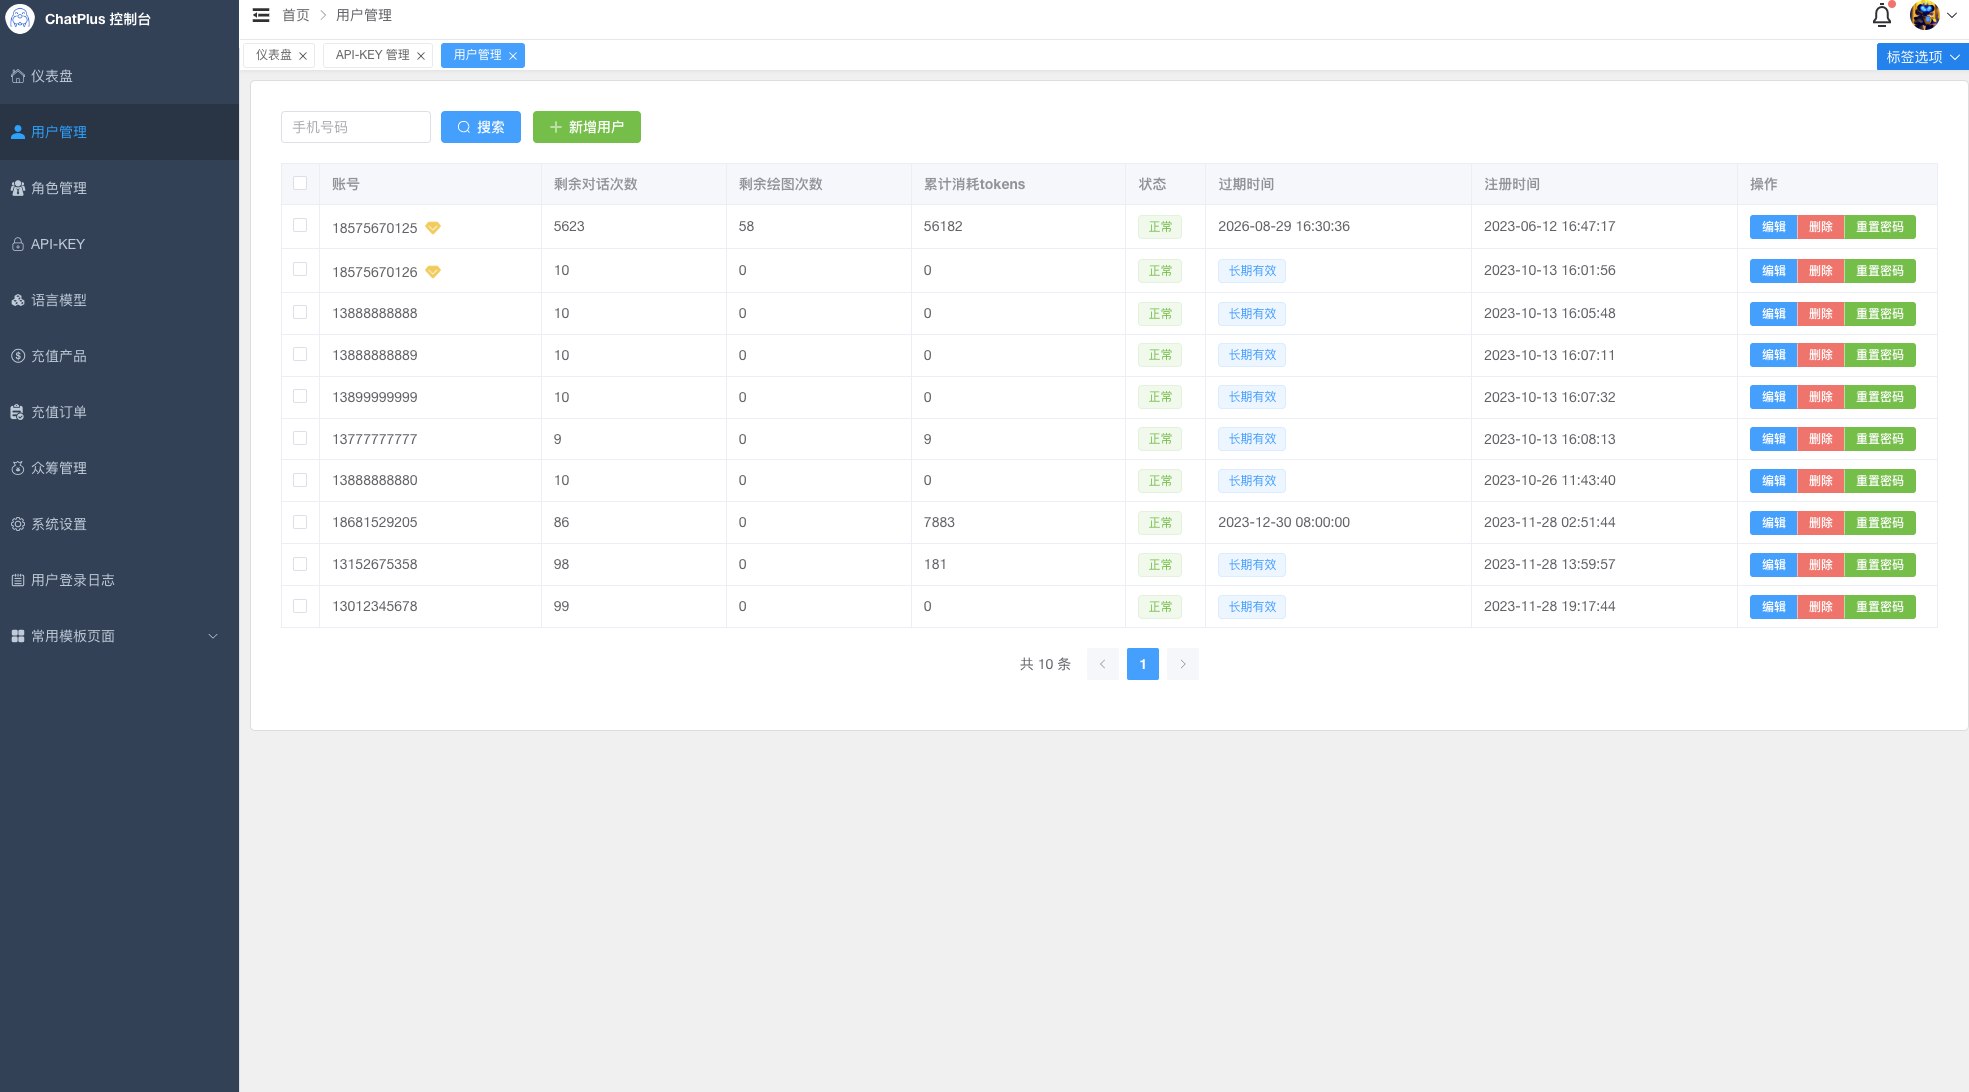Click VIP diamond icon beside 18575670125
This screenshot has height=1092, width=1969.
click(x=433, y=228)
